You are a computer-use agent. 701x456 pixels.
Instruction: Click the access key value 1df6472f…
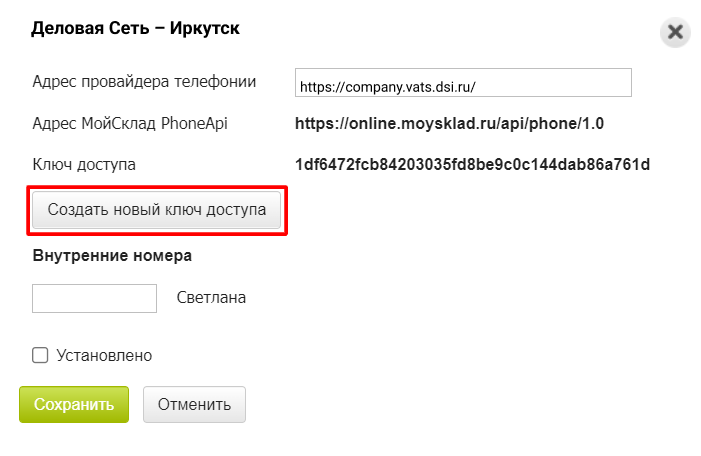tap(472, 165)
